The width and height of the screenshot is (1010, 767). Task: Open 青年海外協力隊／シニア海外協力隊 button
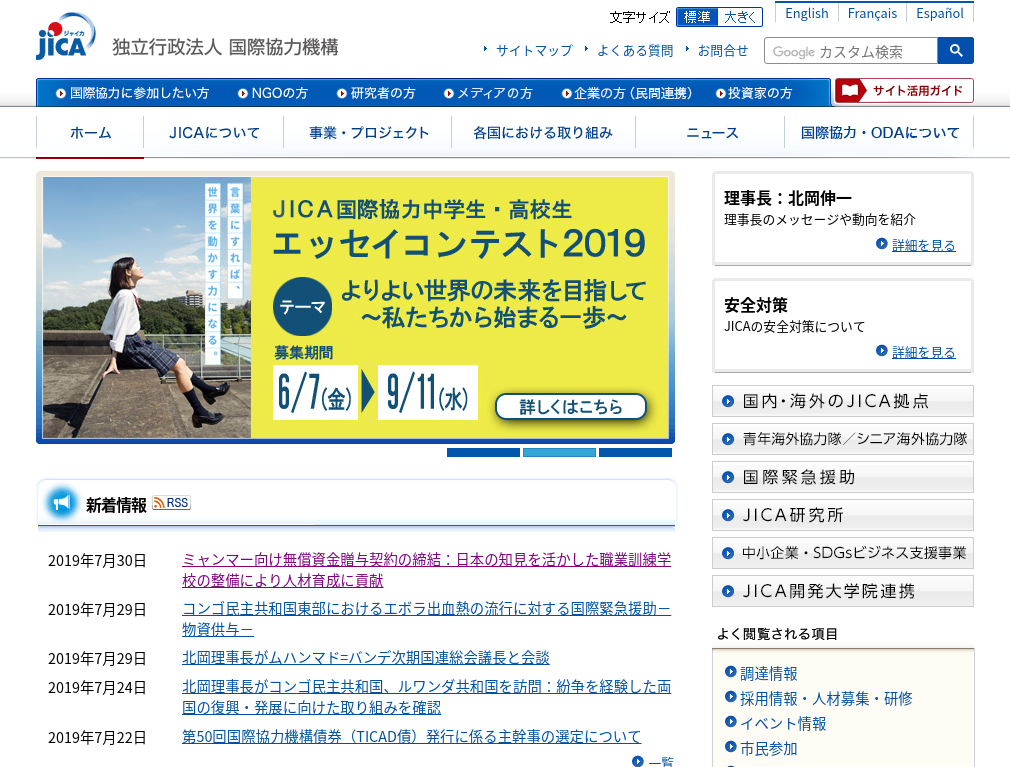(x=843, y=439)
